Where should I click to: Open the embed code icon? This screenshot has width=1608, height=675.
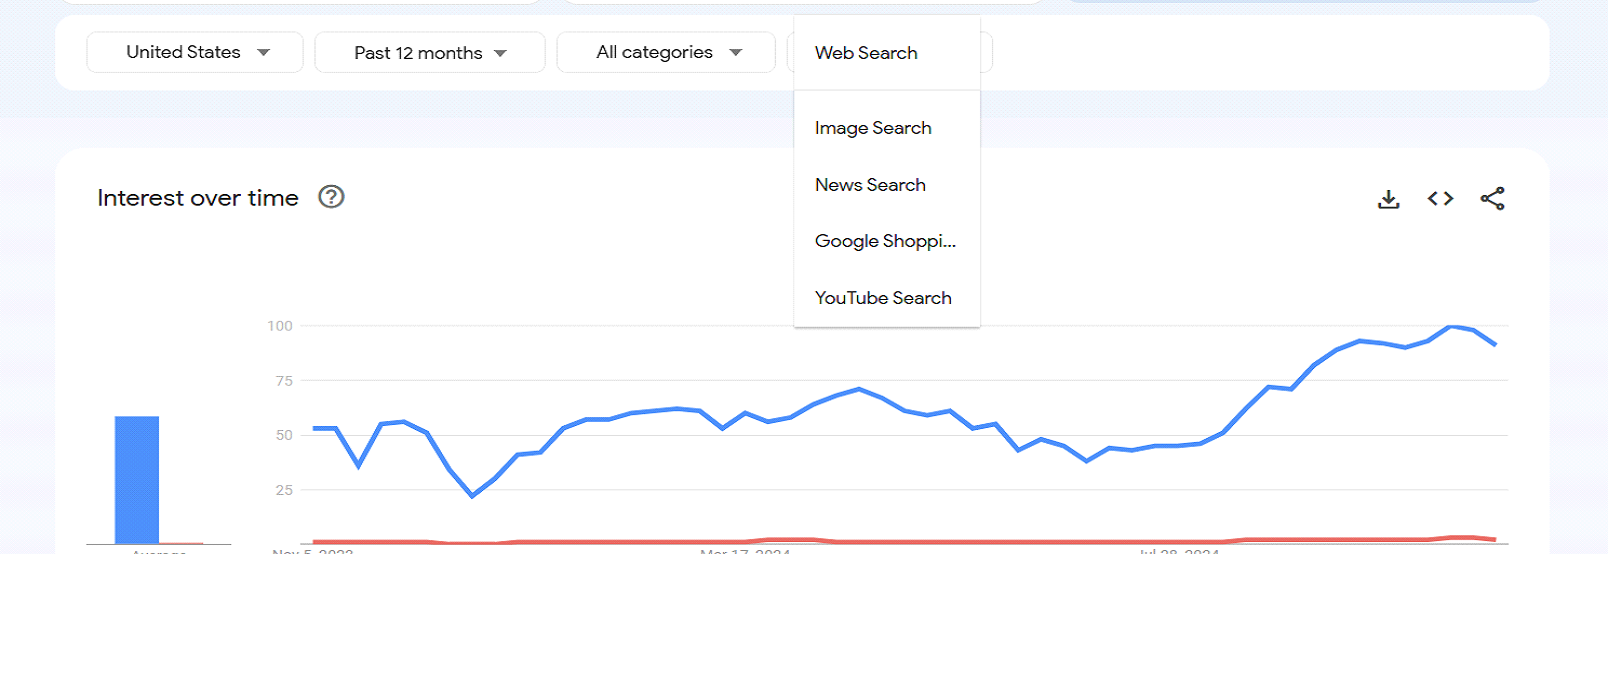[1440, 199]
